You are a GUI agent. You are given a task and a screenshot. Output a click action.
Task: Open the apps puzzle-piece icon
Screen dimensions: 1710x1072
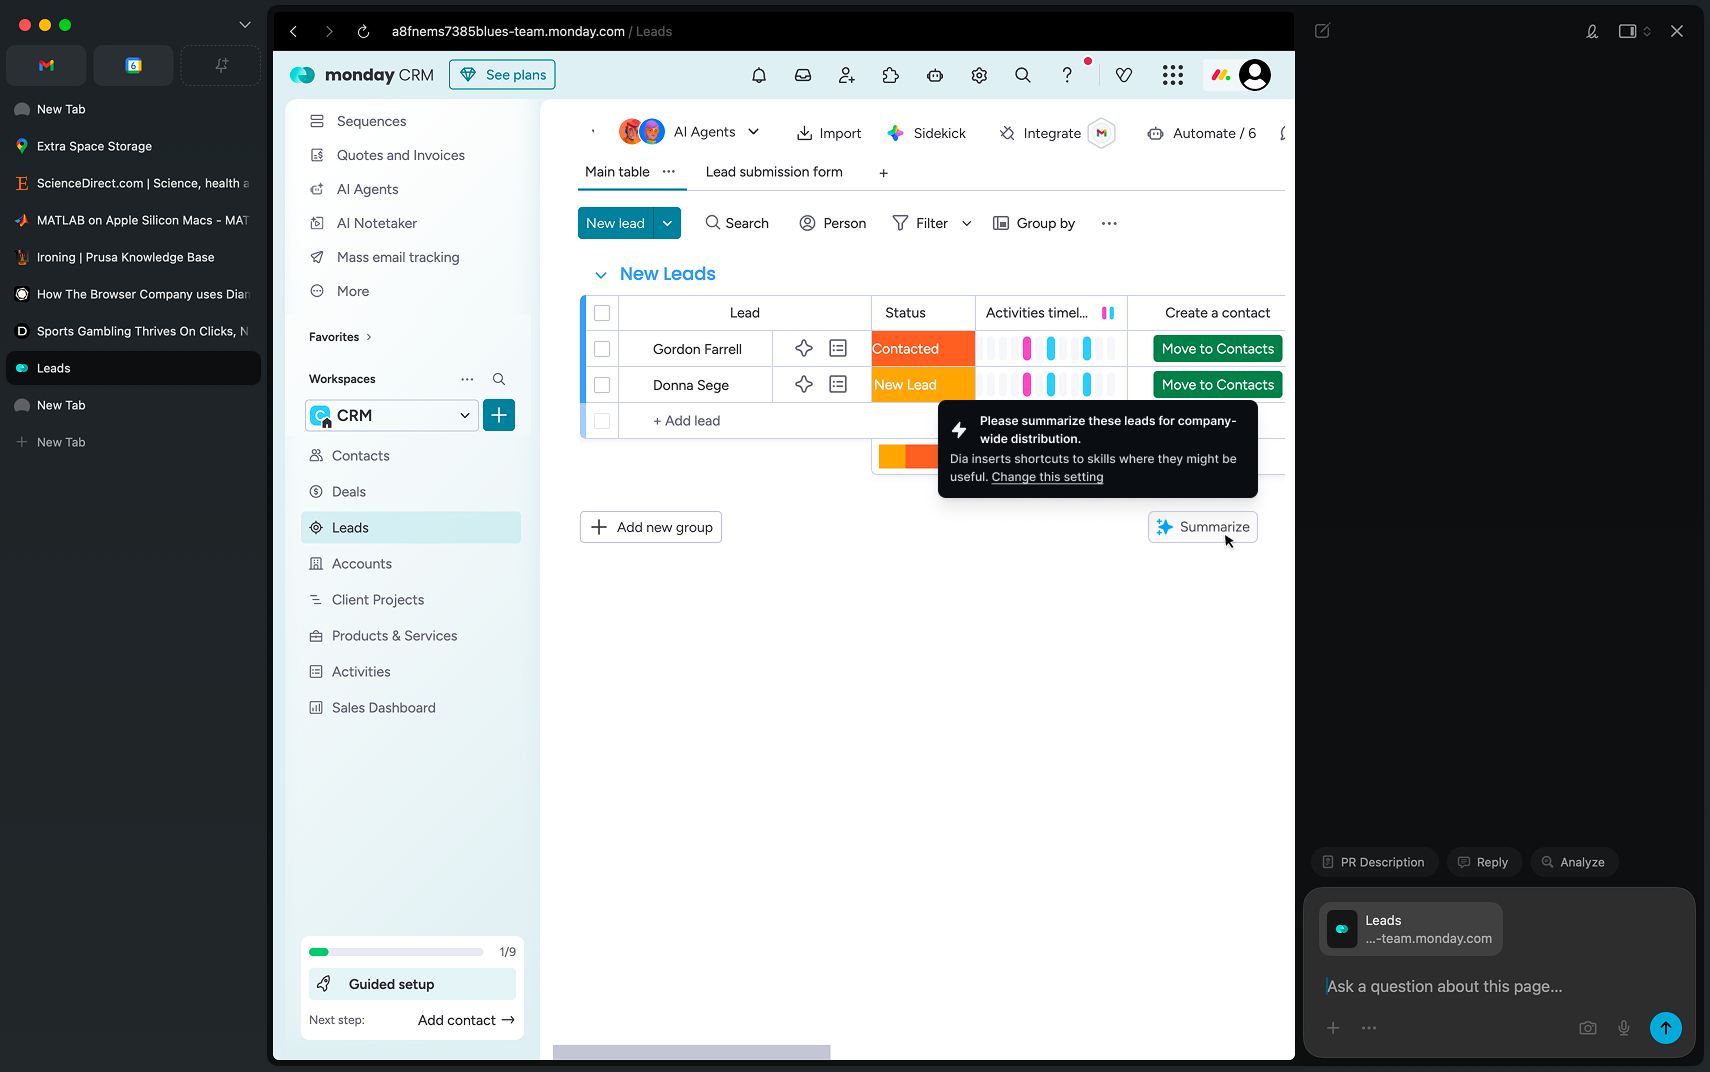[891, 75]
